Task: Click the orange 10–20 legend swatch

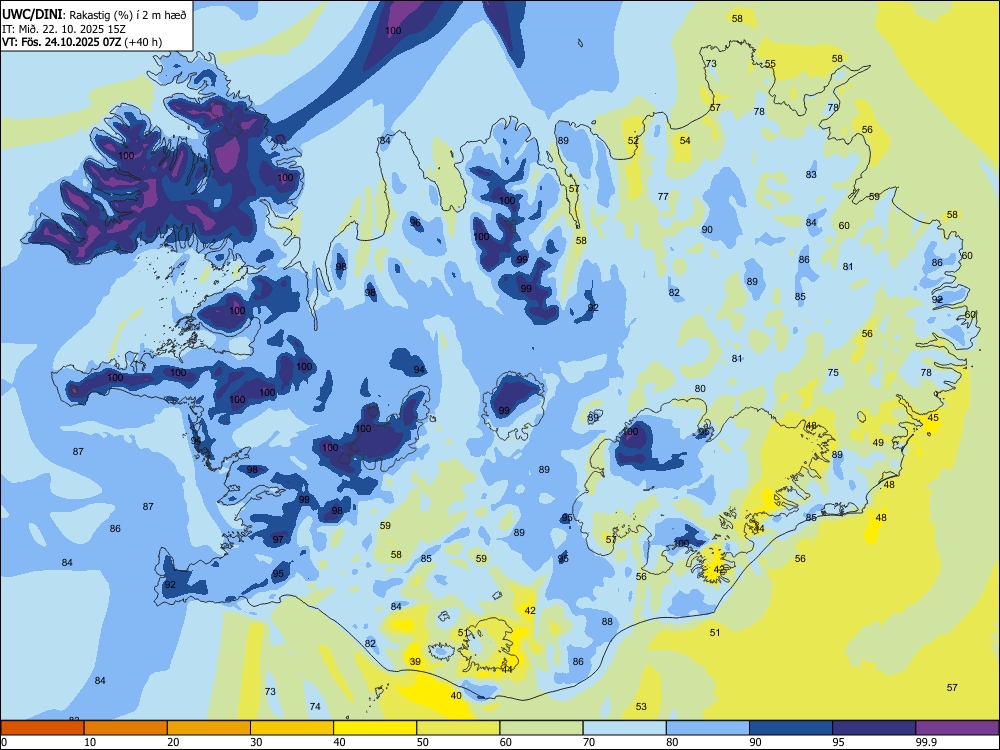Action: tap(126, 728)
